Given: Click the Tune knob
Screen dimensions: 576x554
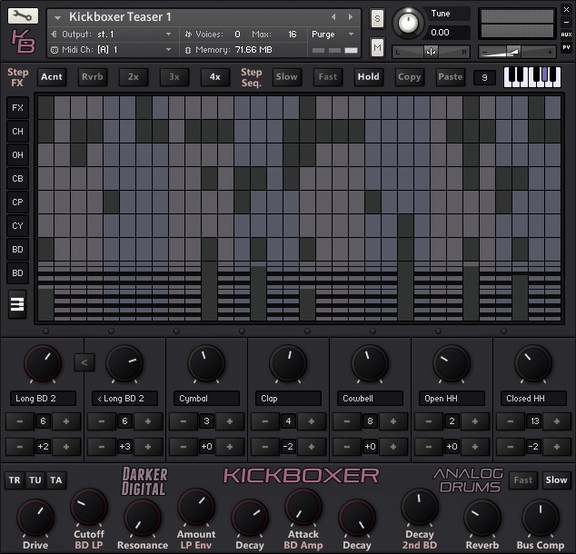Looking at the screenshot, I should [x=408, y=23].
